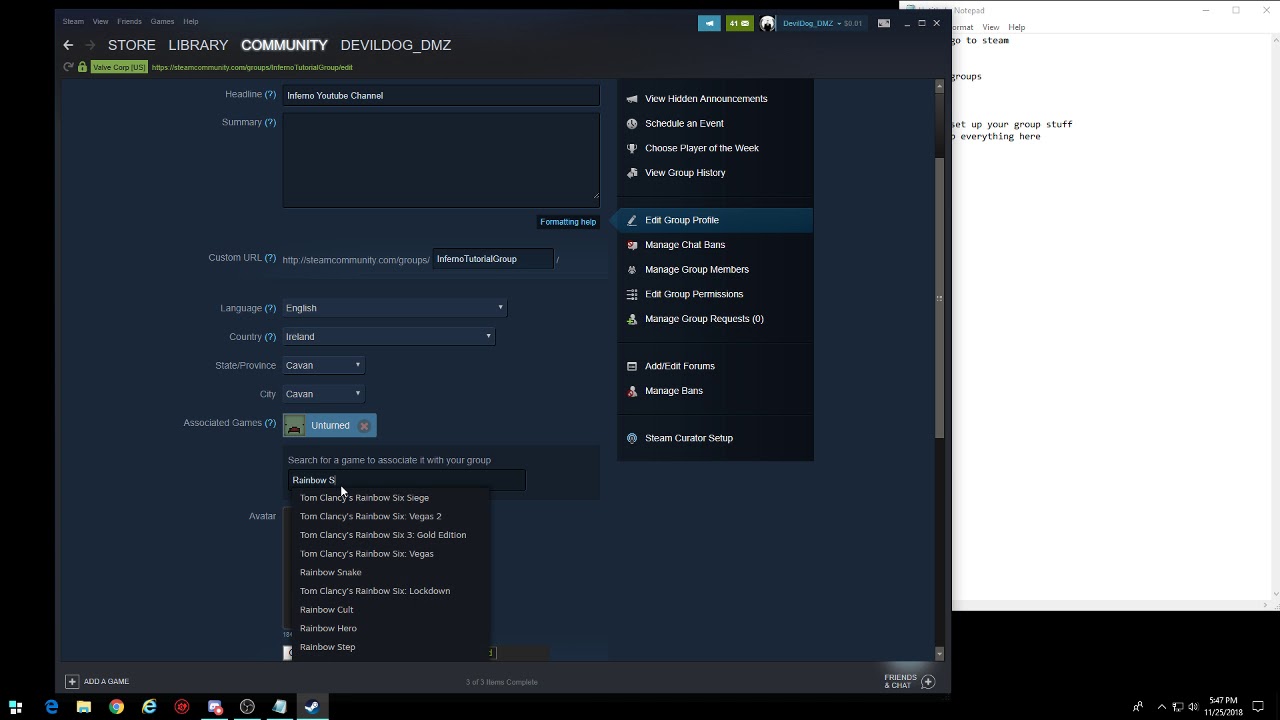
Task: Click the Player of the Week trophy icon
Action: (631, 148)
